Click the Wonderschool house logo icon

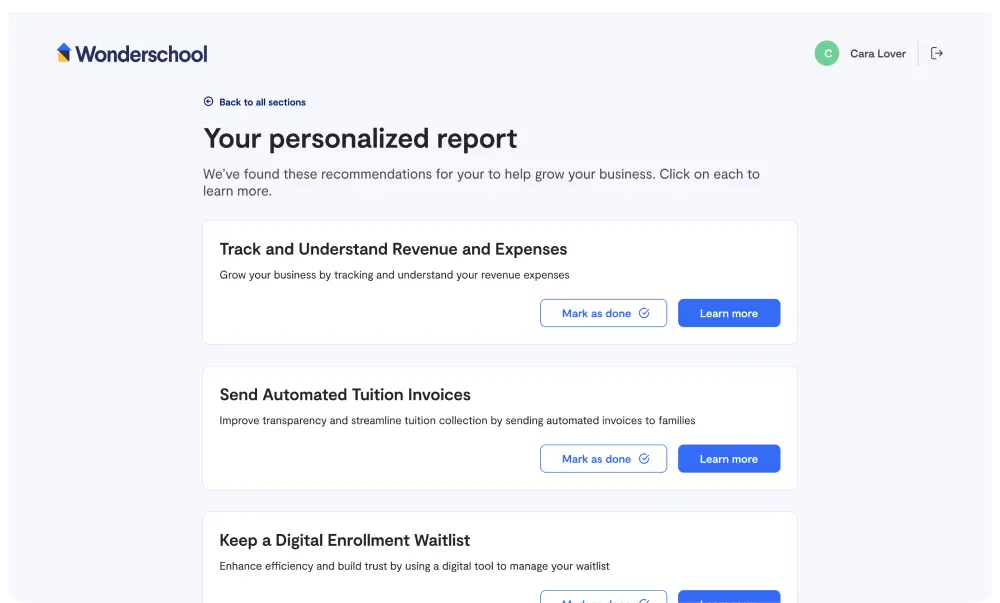64,53
